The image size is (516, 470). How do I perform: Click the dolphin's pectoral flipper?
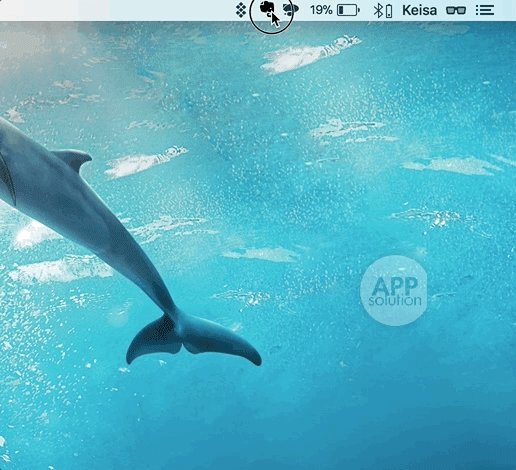[x=7, y=180]
